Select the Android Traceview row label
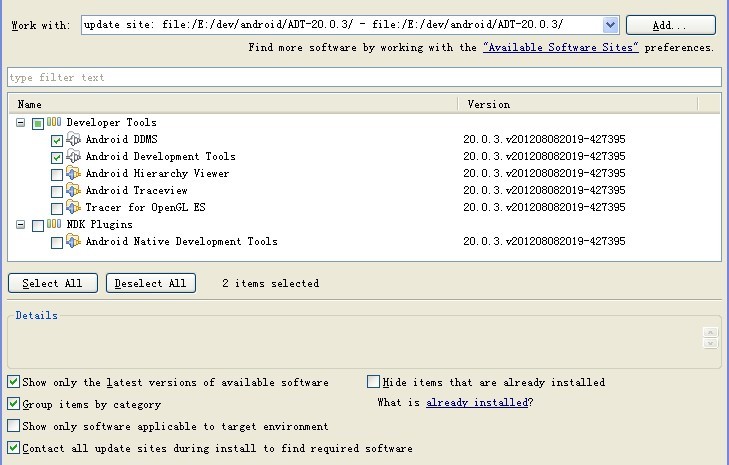The height and width of the screenshot is (465, 729). click(136, 190)
